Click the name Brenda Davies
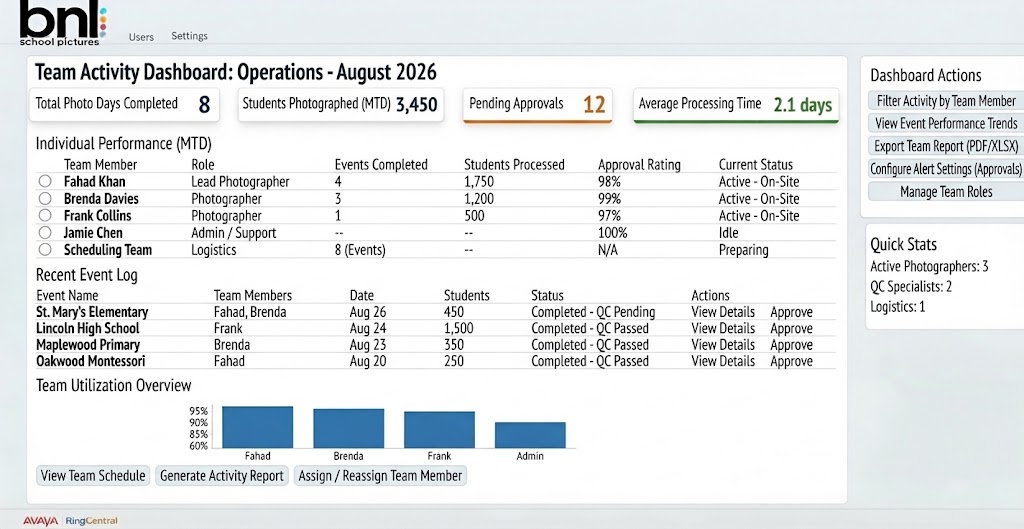The width and height of the screenshot is (1024, 529). pos(101,199)
